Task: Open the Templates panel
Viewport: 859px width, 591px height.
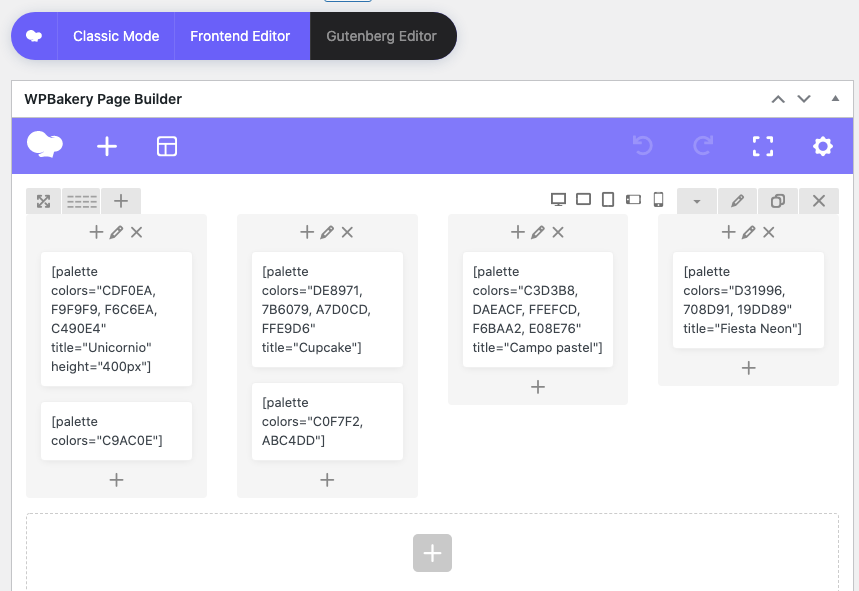Action: [167, 146]
